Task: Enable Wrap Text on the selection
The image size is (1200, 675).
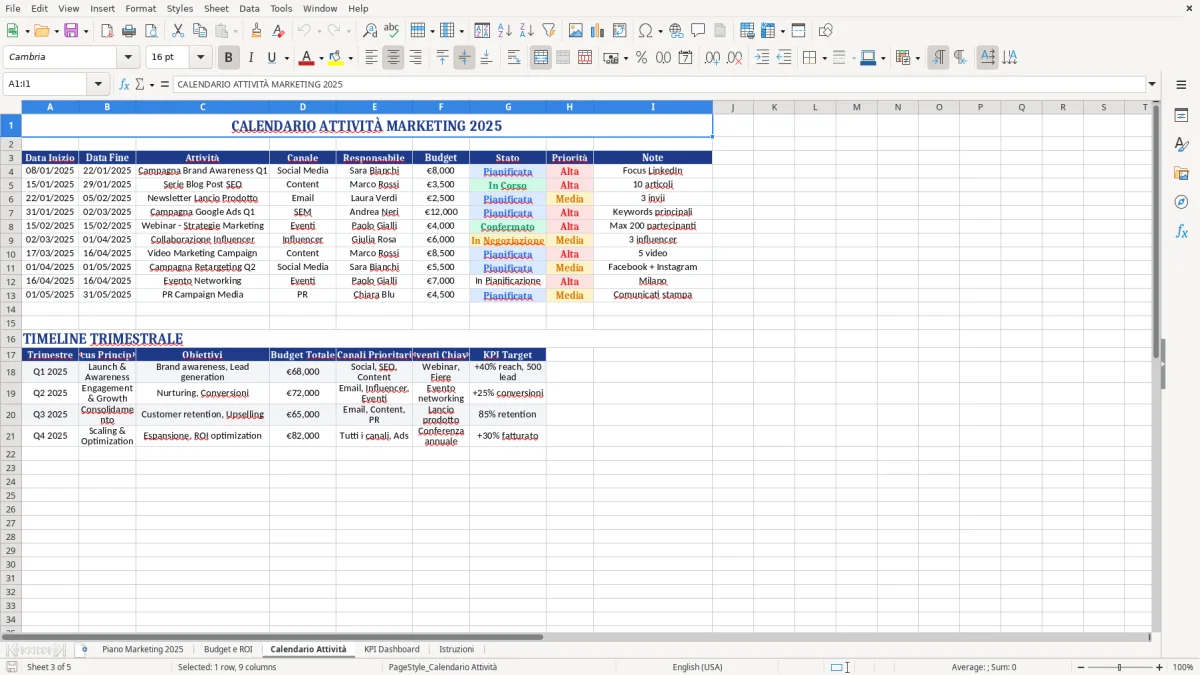Action: click(514, 57)
